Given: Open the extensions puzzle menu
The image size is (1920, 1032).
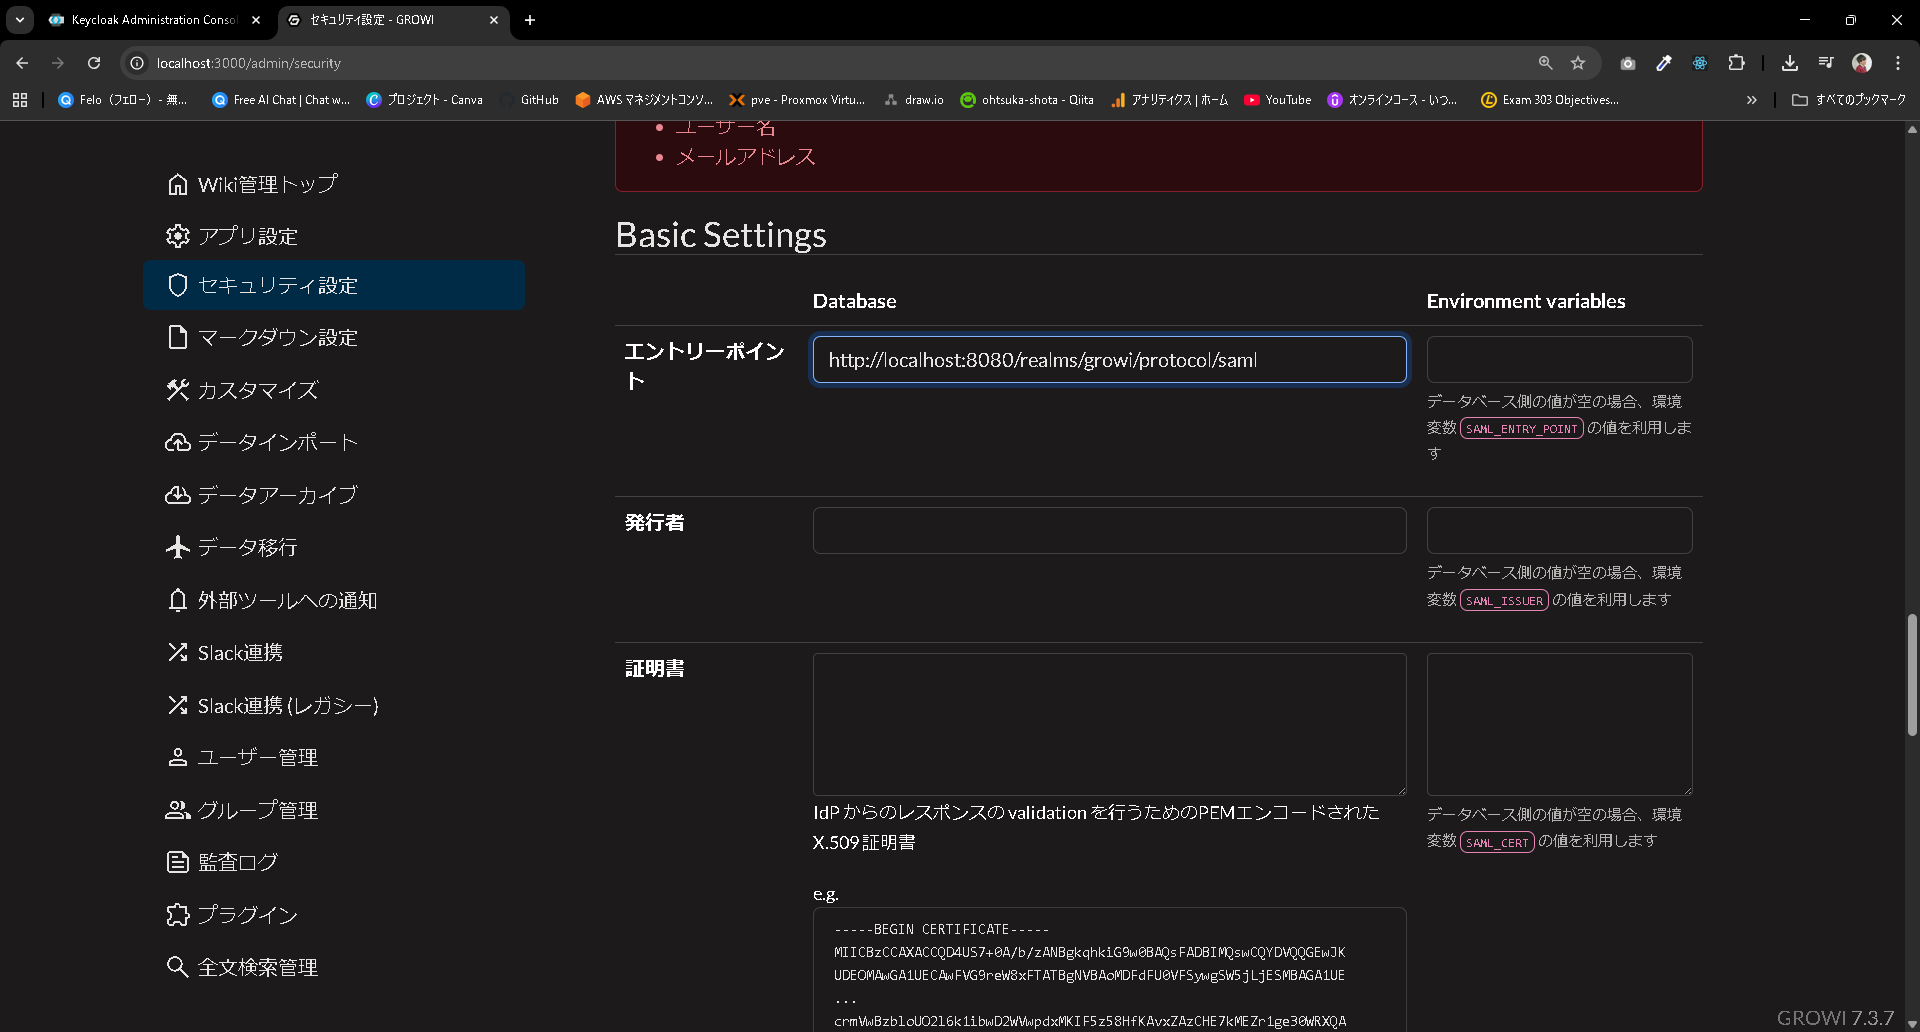Looking at the screenshot, I should tap(1736, 63).
